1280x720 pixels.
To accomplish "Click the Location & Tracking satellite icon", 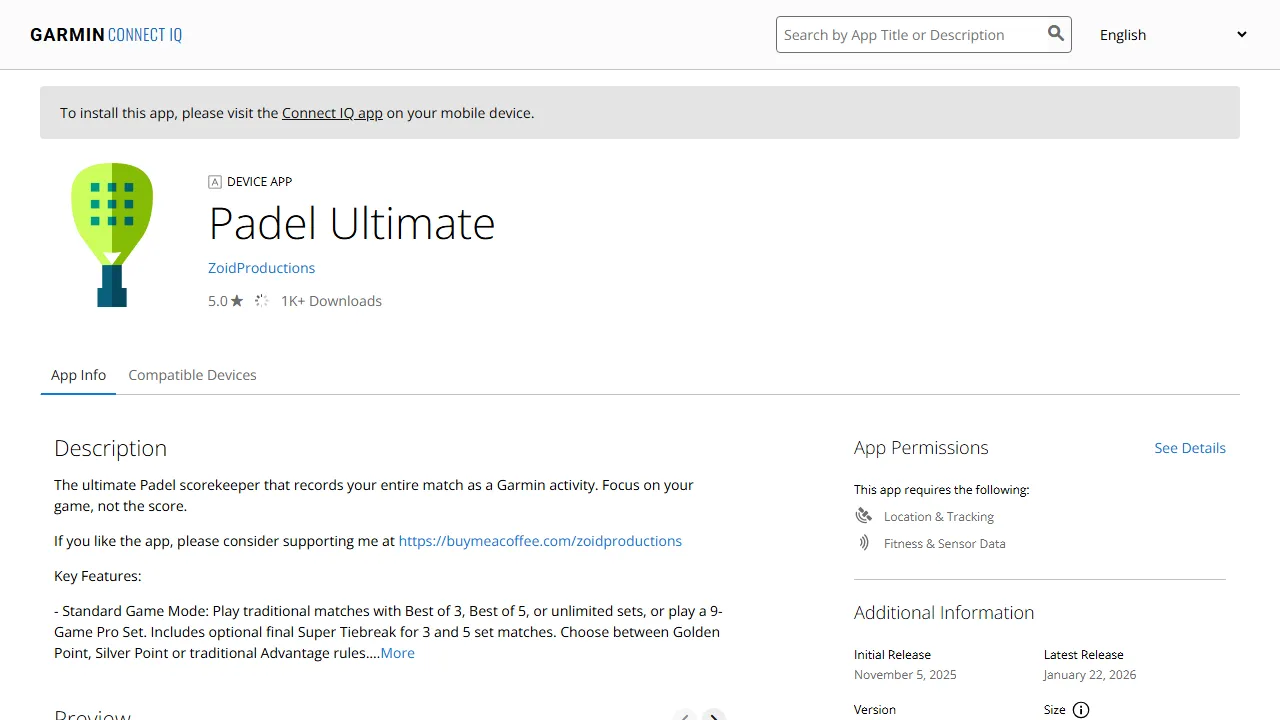I will (x=864, y=516).
